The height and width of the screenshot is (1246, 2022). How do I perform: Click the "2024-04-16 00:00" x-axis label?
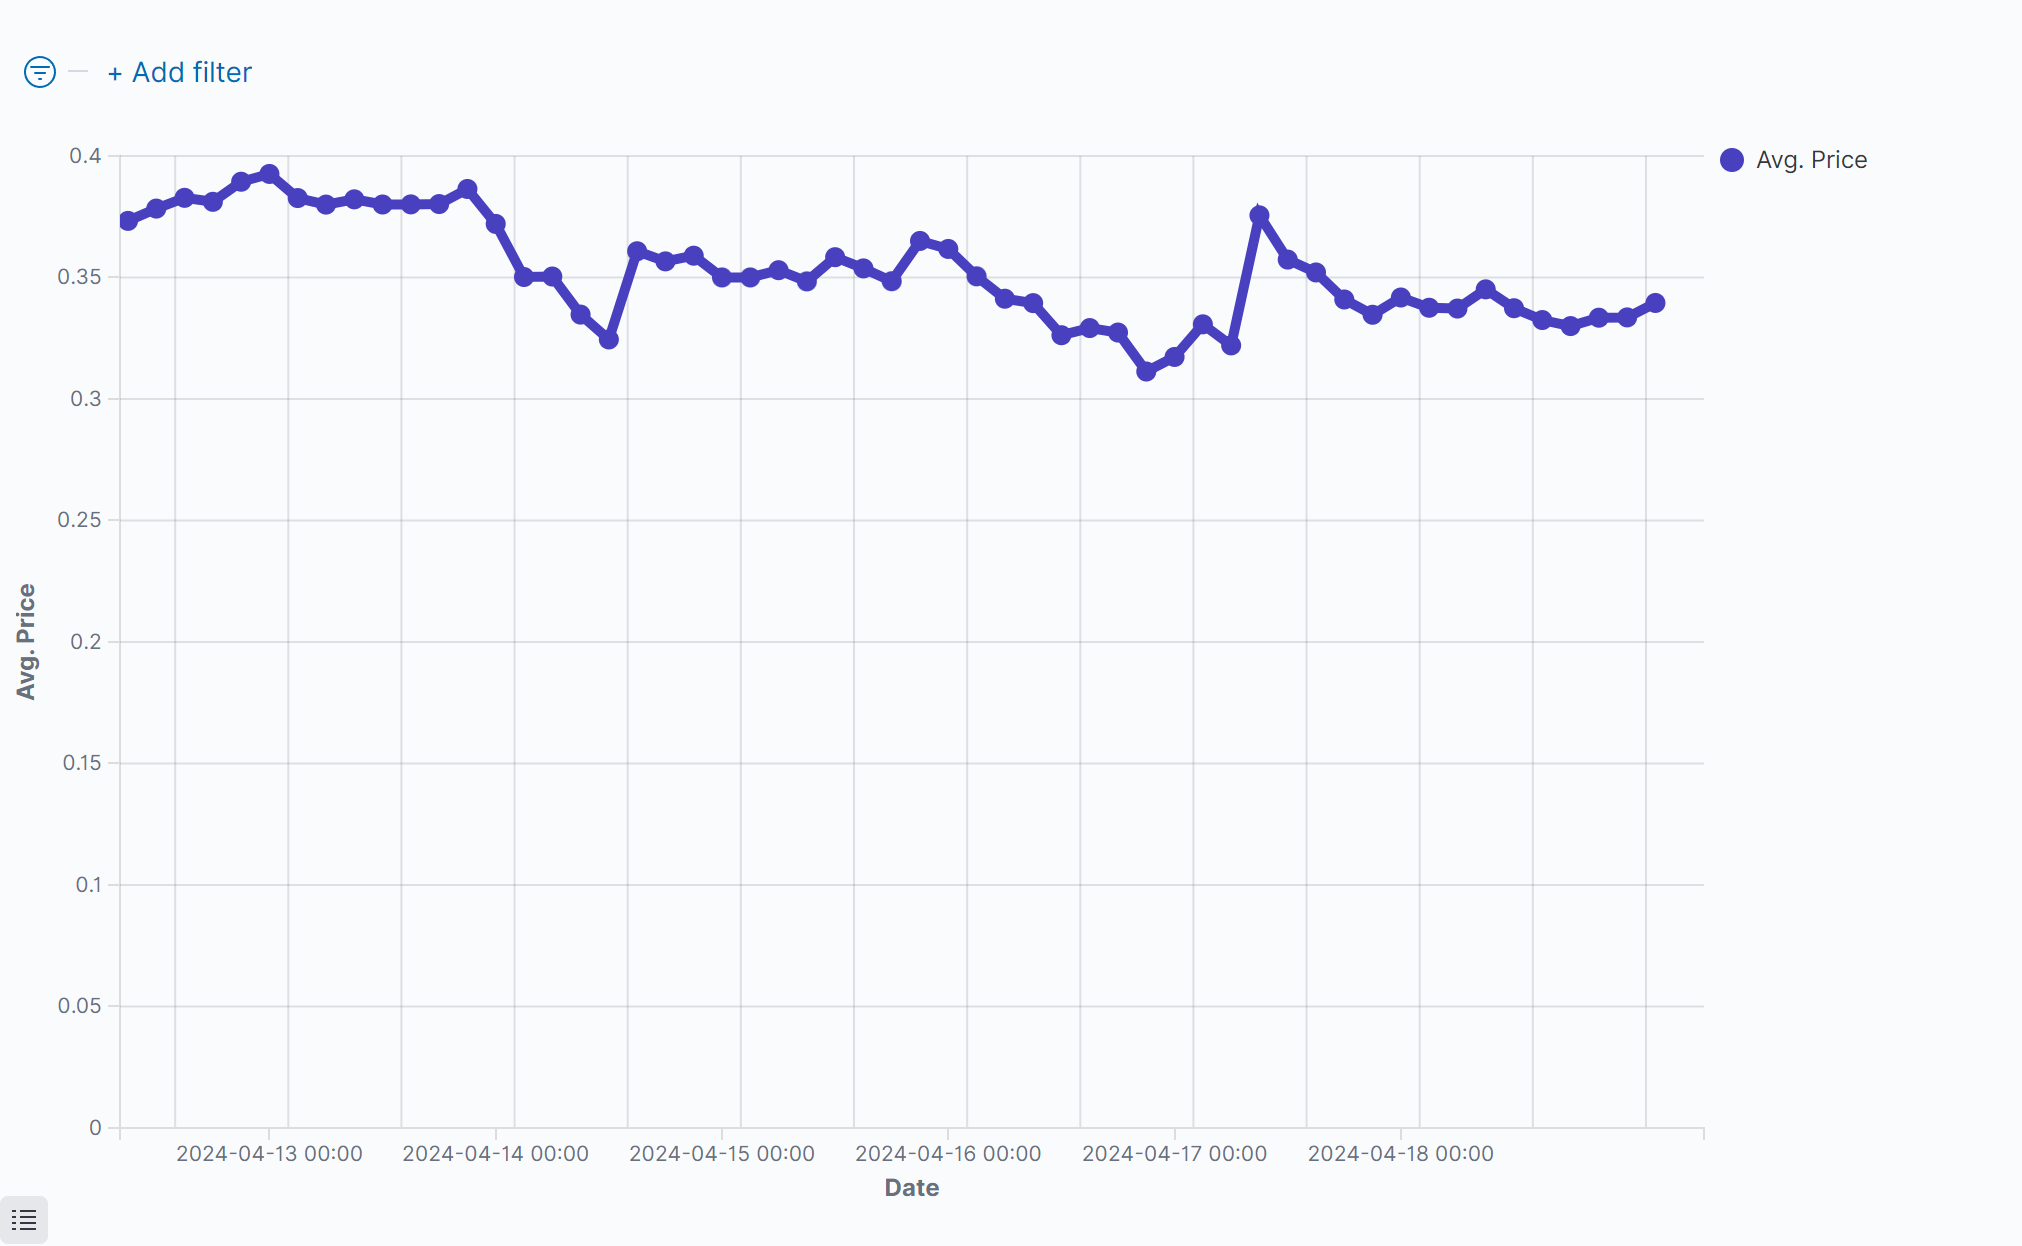coord(948,1153)
